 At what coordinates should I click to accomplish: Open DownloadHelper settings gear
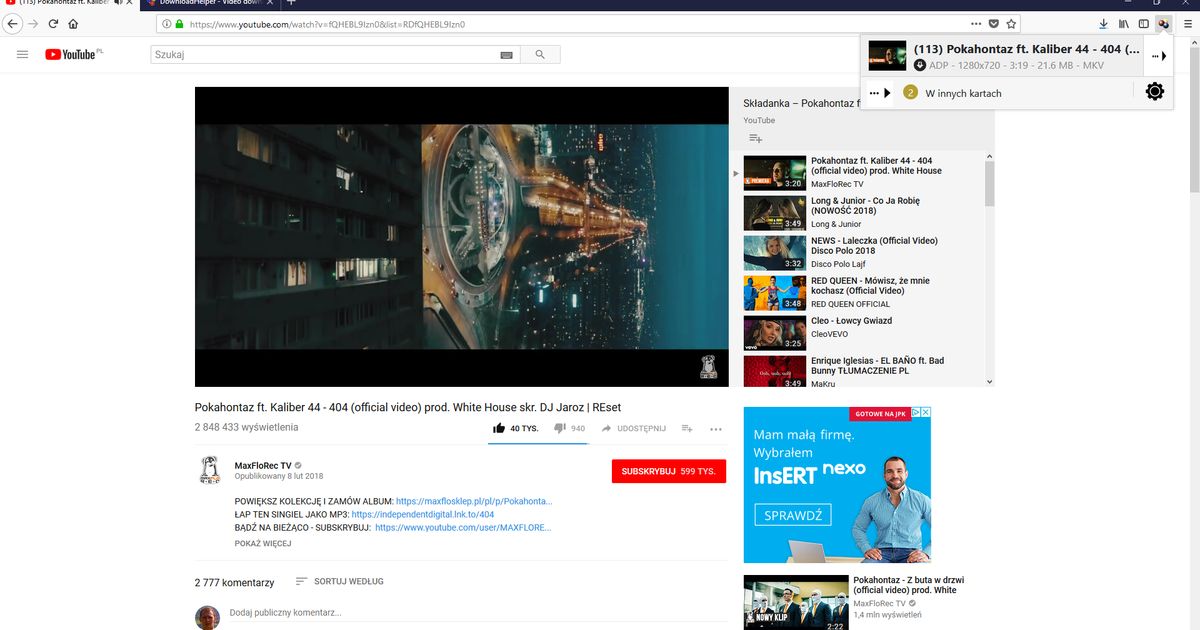click(1154, 90)
